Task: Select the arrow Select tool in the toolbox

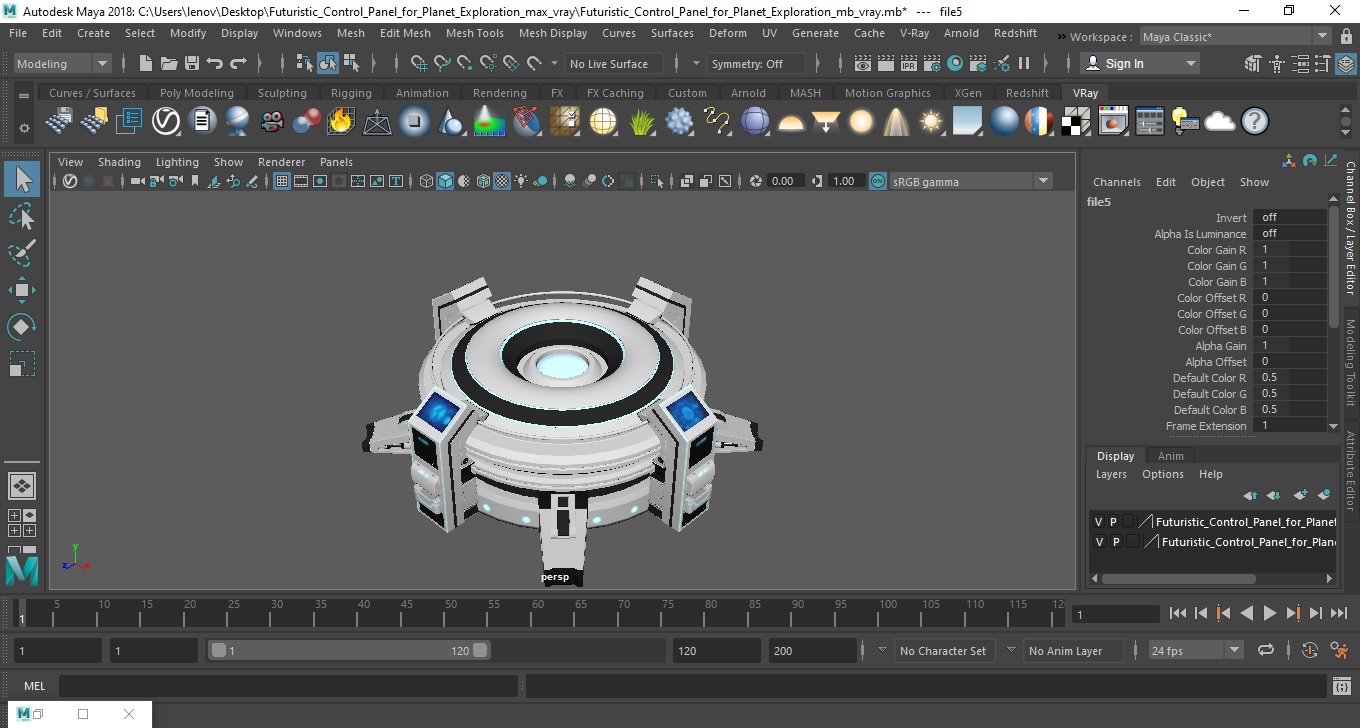Action: (22, 179)
